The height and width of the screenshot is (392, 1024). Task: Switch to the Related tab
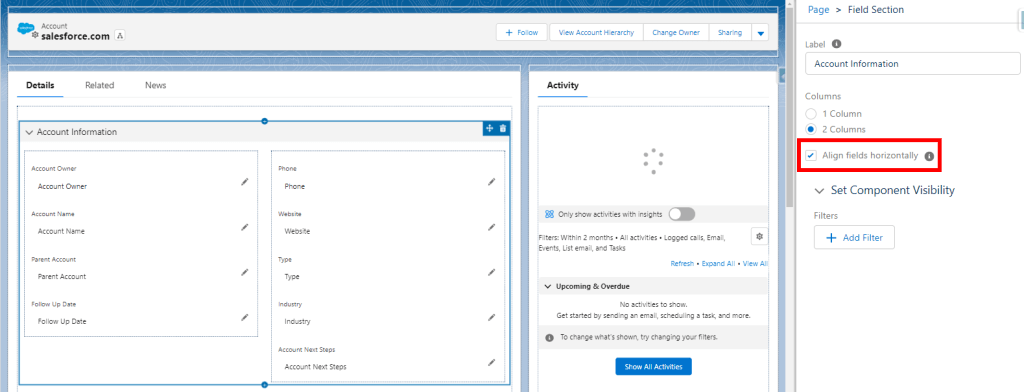tap(99, 85)
